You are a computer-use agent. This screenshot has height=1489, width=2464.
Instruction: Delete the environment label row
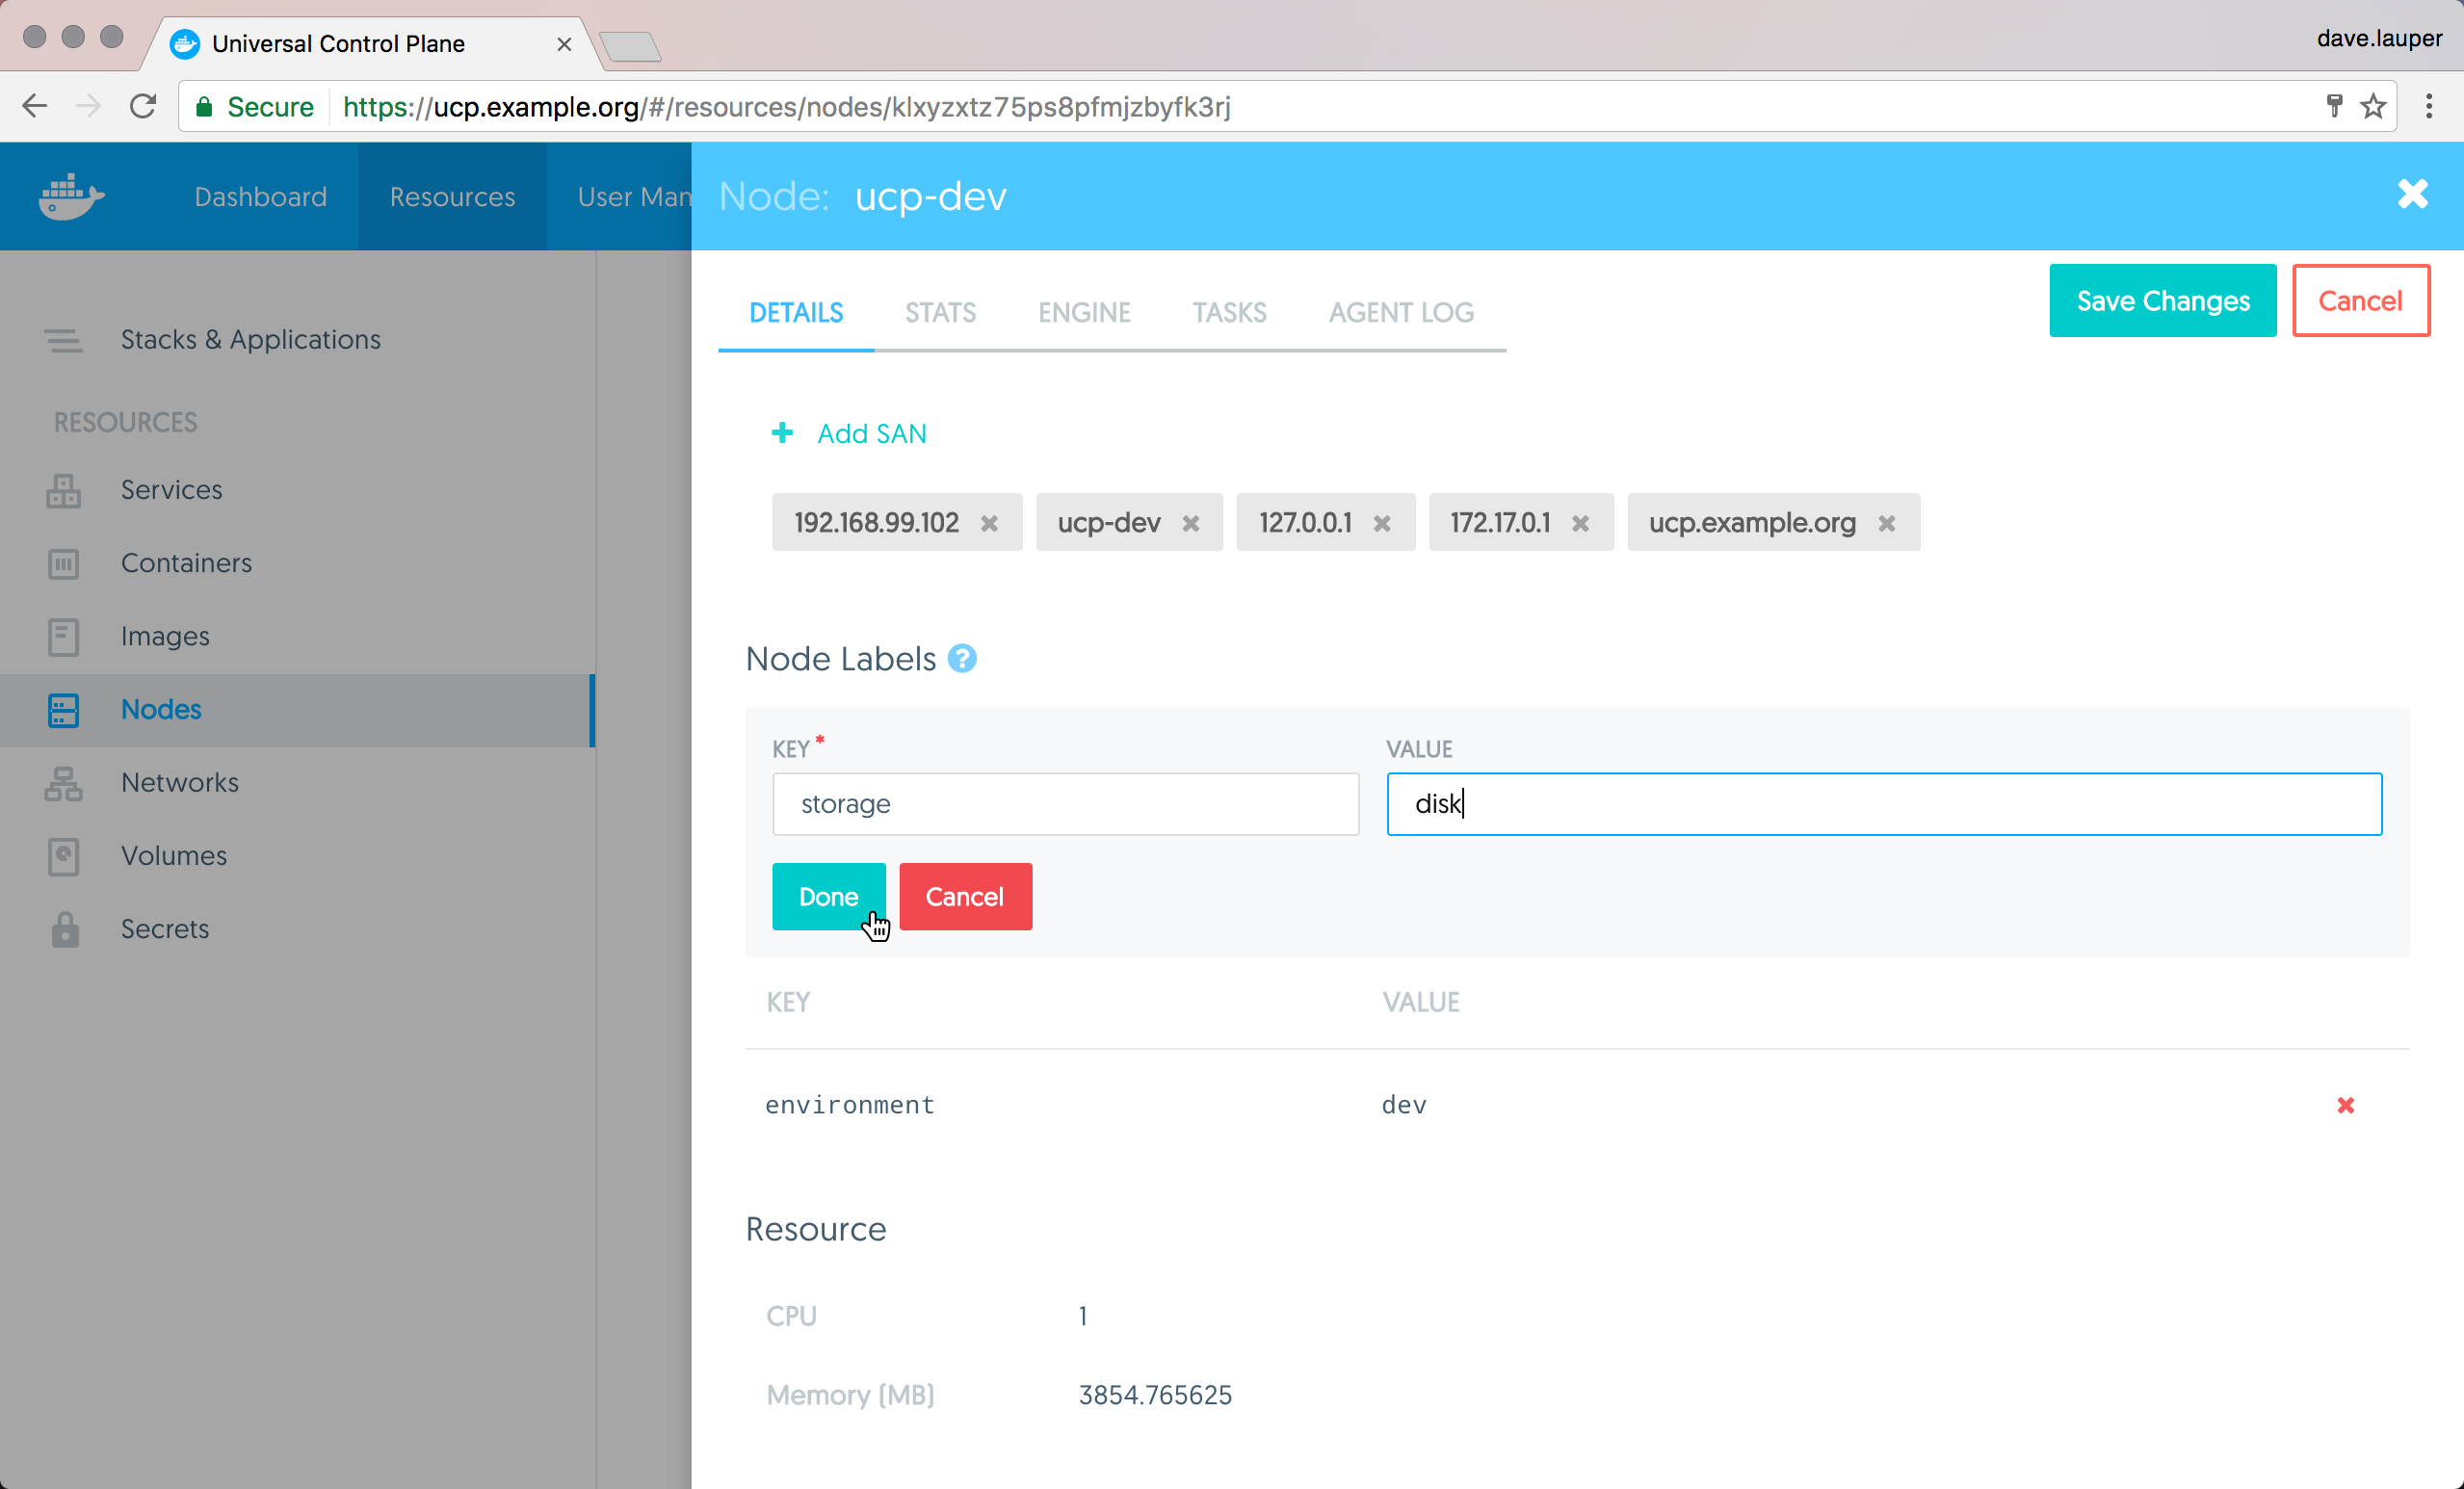2345,1105
